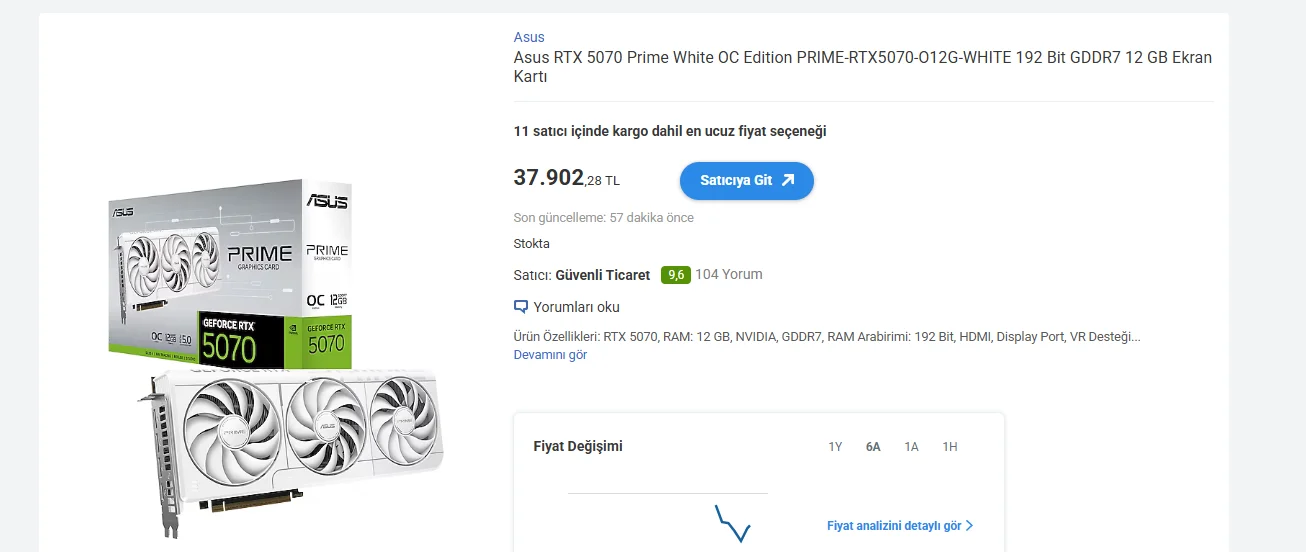Select the 1A price history tab
The width and height of the screenshot is (1306, 552).
click(x=911, y=447)
